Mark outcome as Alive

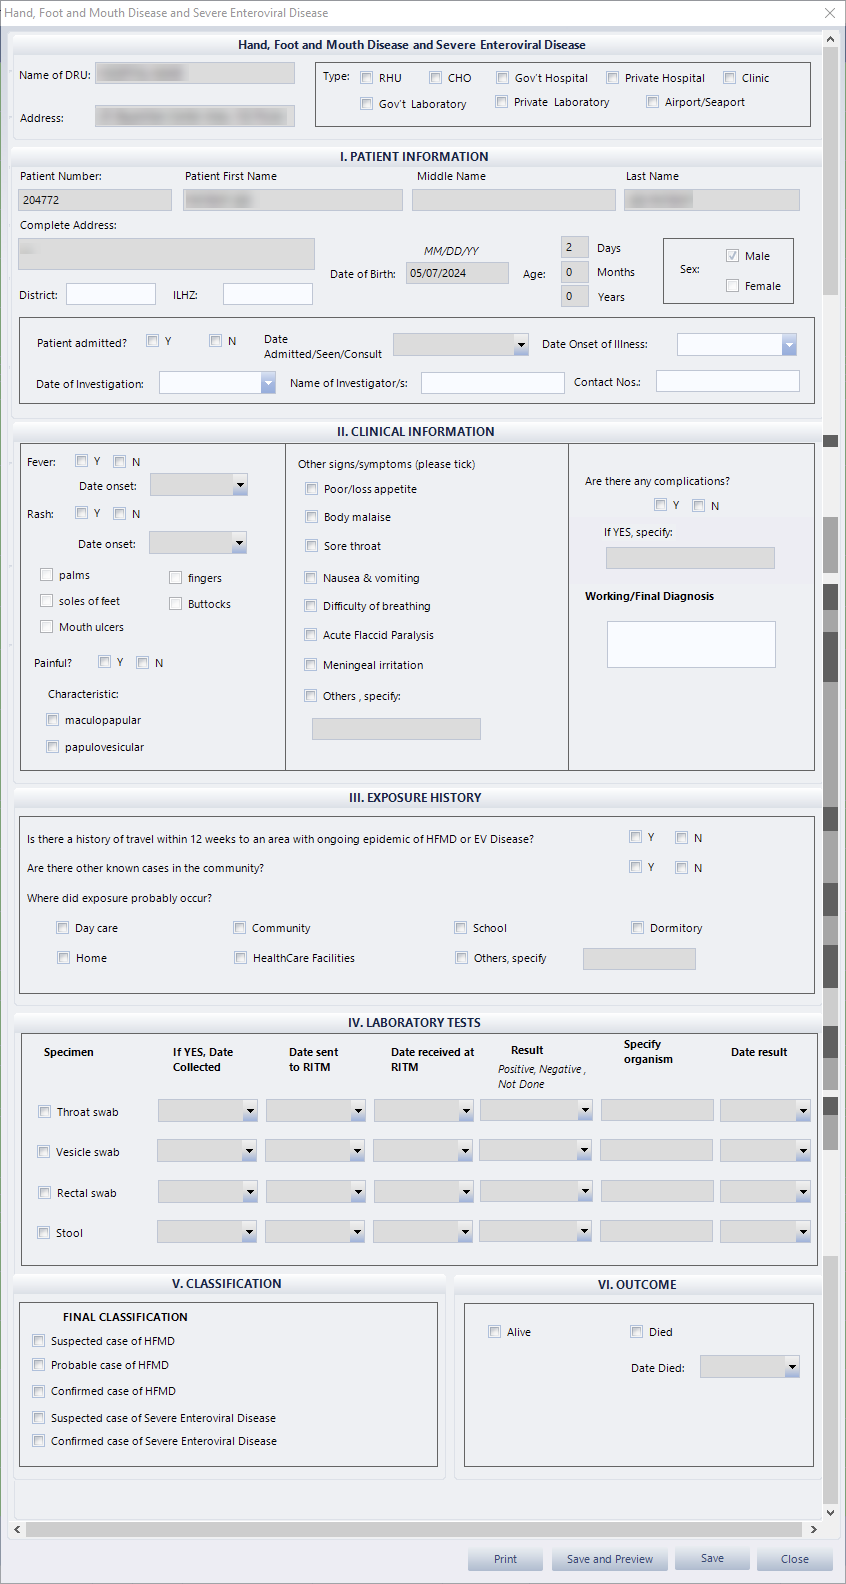pyautogui.click(x=495, y=1332)
